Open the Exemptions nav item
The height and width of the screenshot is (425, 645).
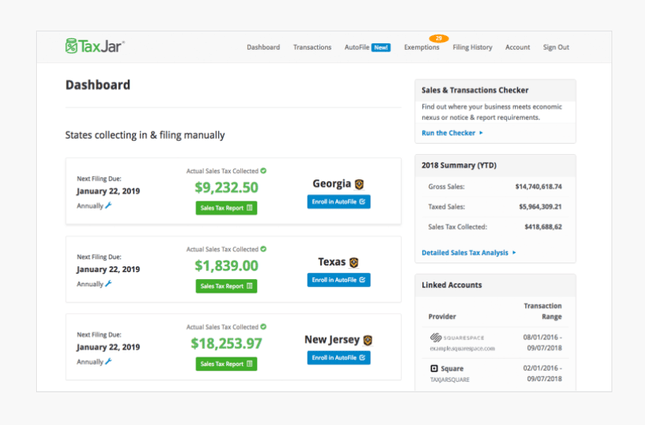[422, 47]
